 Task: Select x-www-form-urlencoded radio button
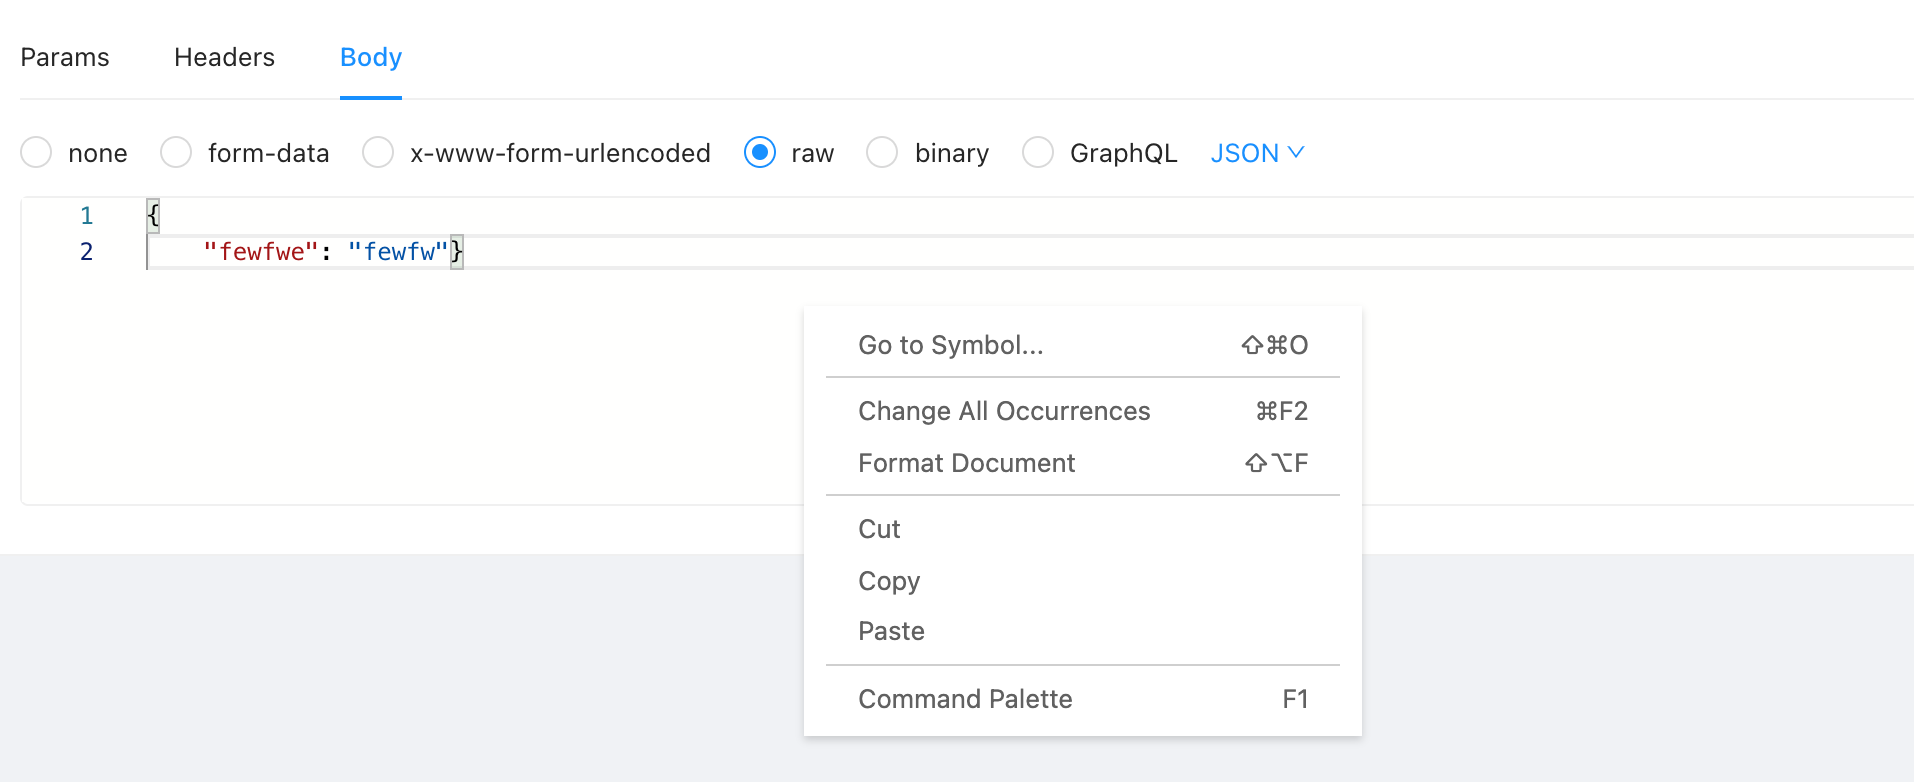pos(378,153)
